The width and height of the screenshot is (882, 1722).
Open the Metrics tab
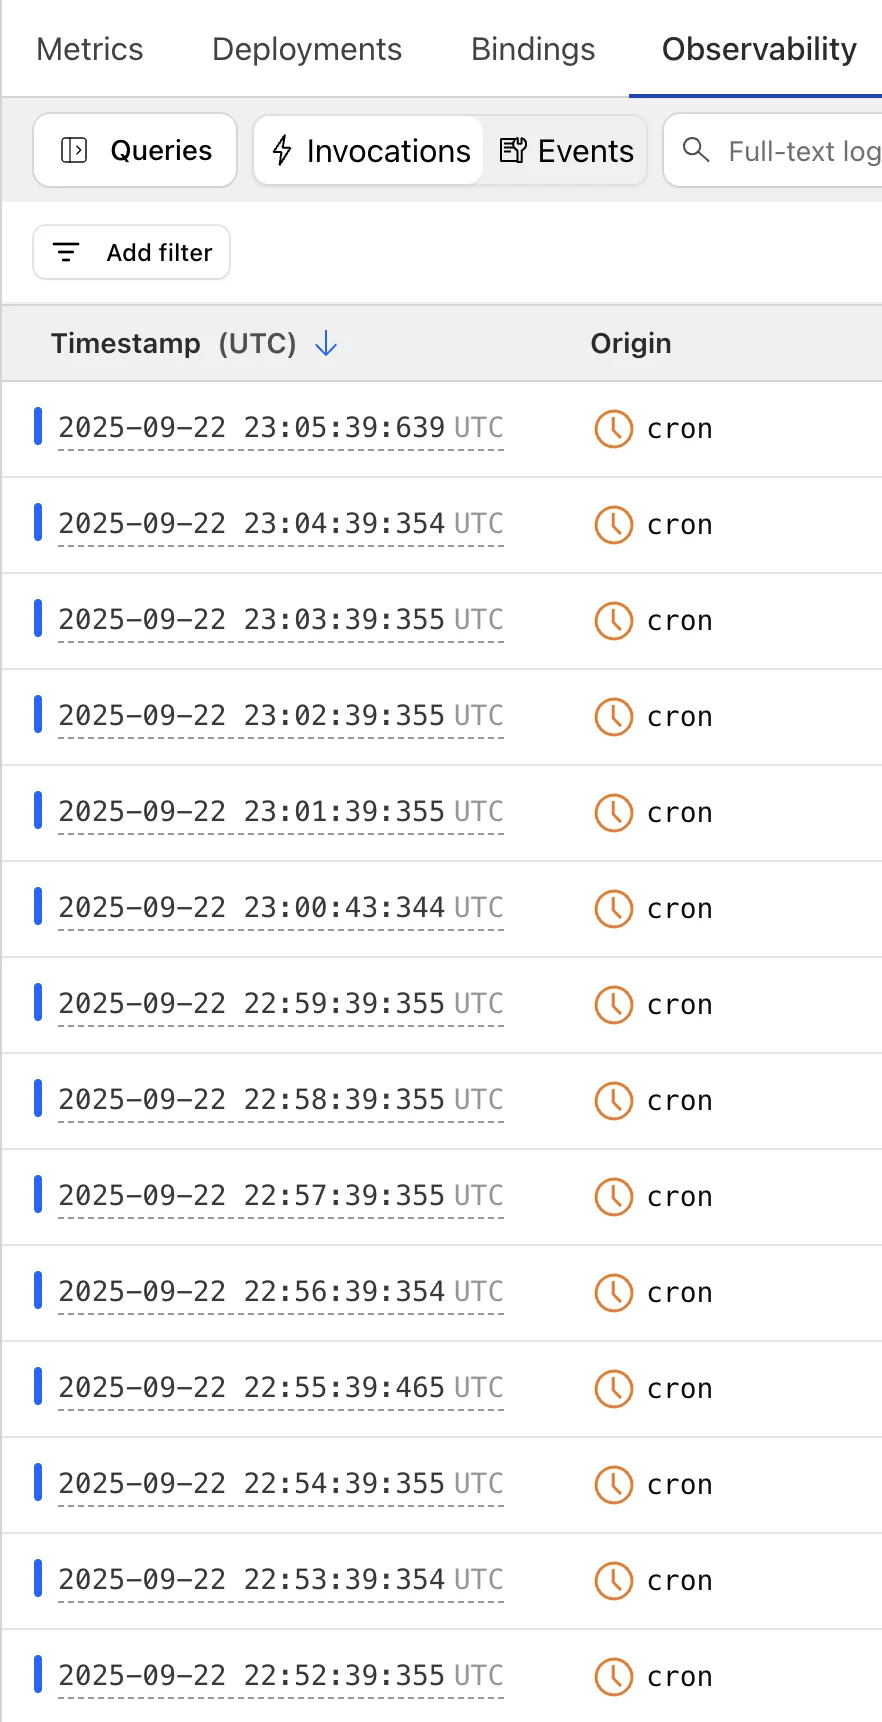90,49
